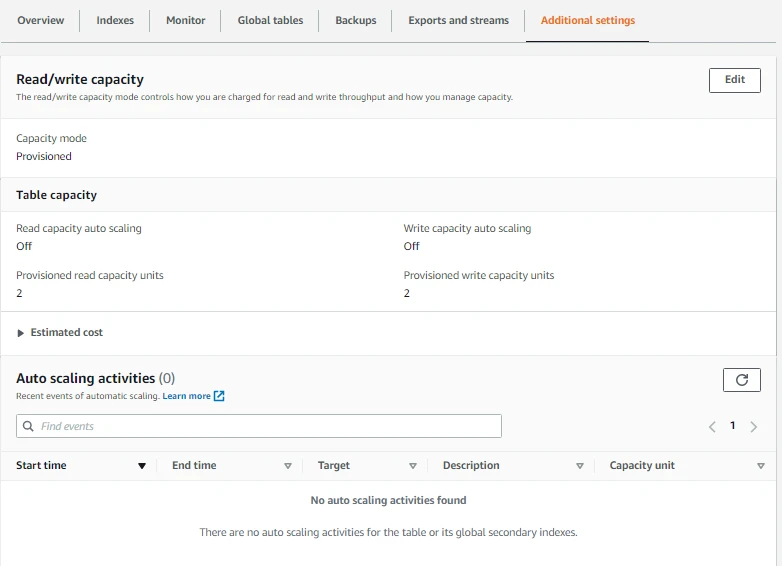Sort by Description column arrow
This screenshot has height=566, width=782.
[580, 466]
